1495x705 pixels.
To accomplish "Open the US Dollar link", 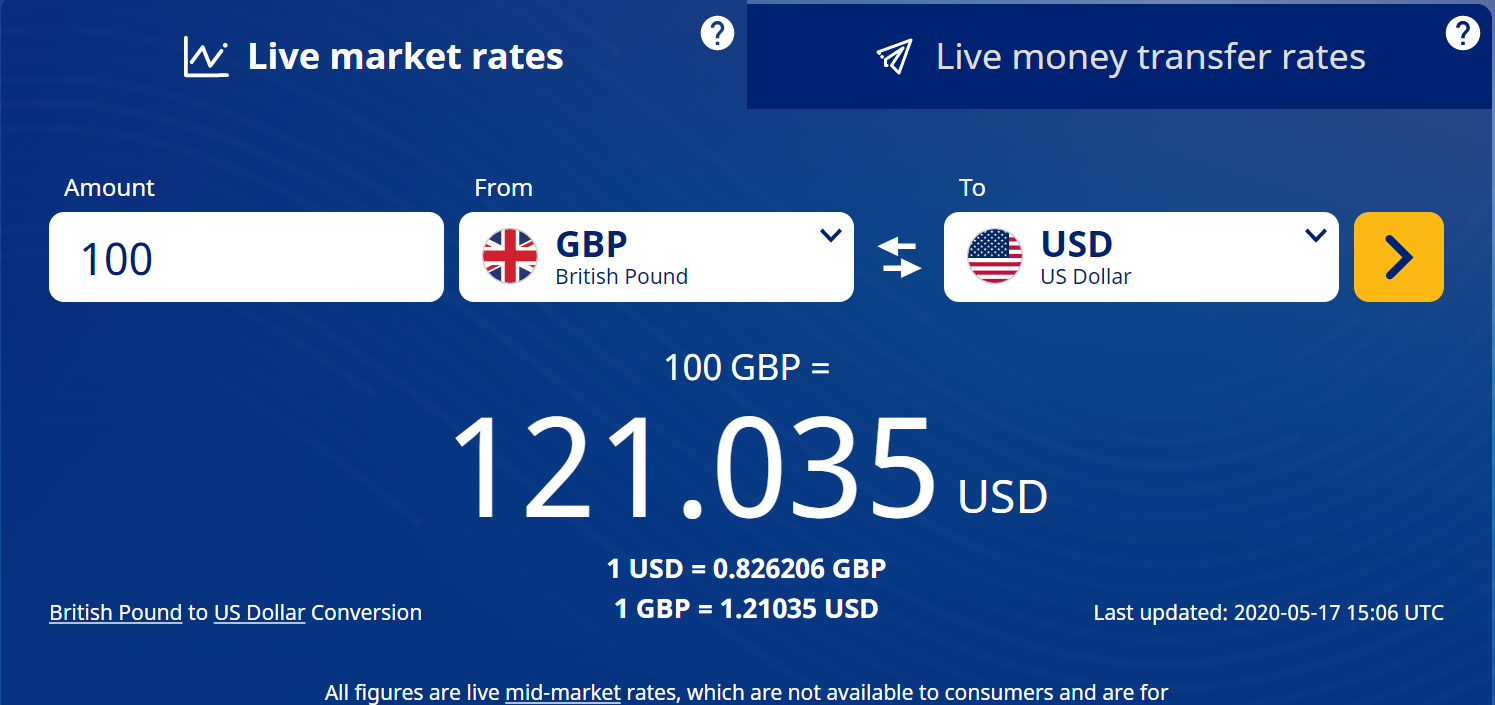I will pos(259,613).
